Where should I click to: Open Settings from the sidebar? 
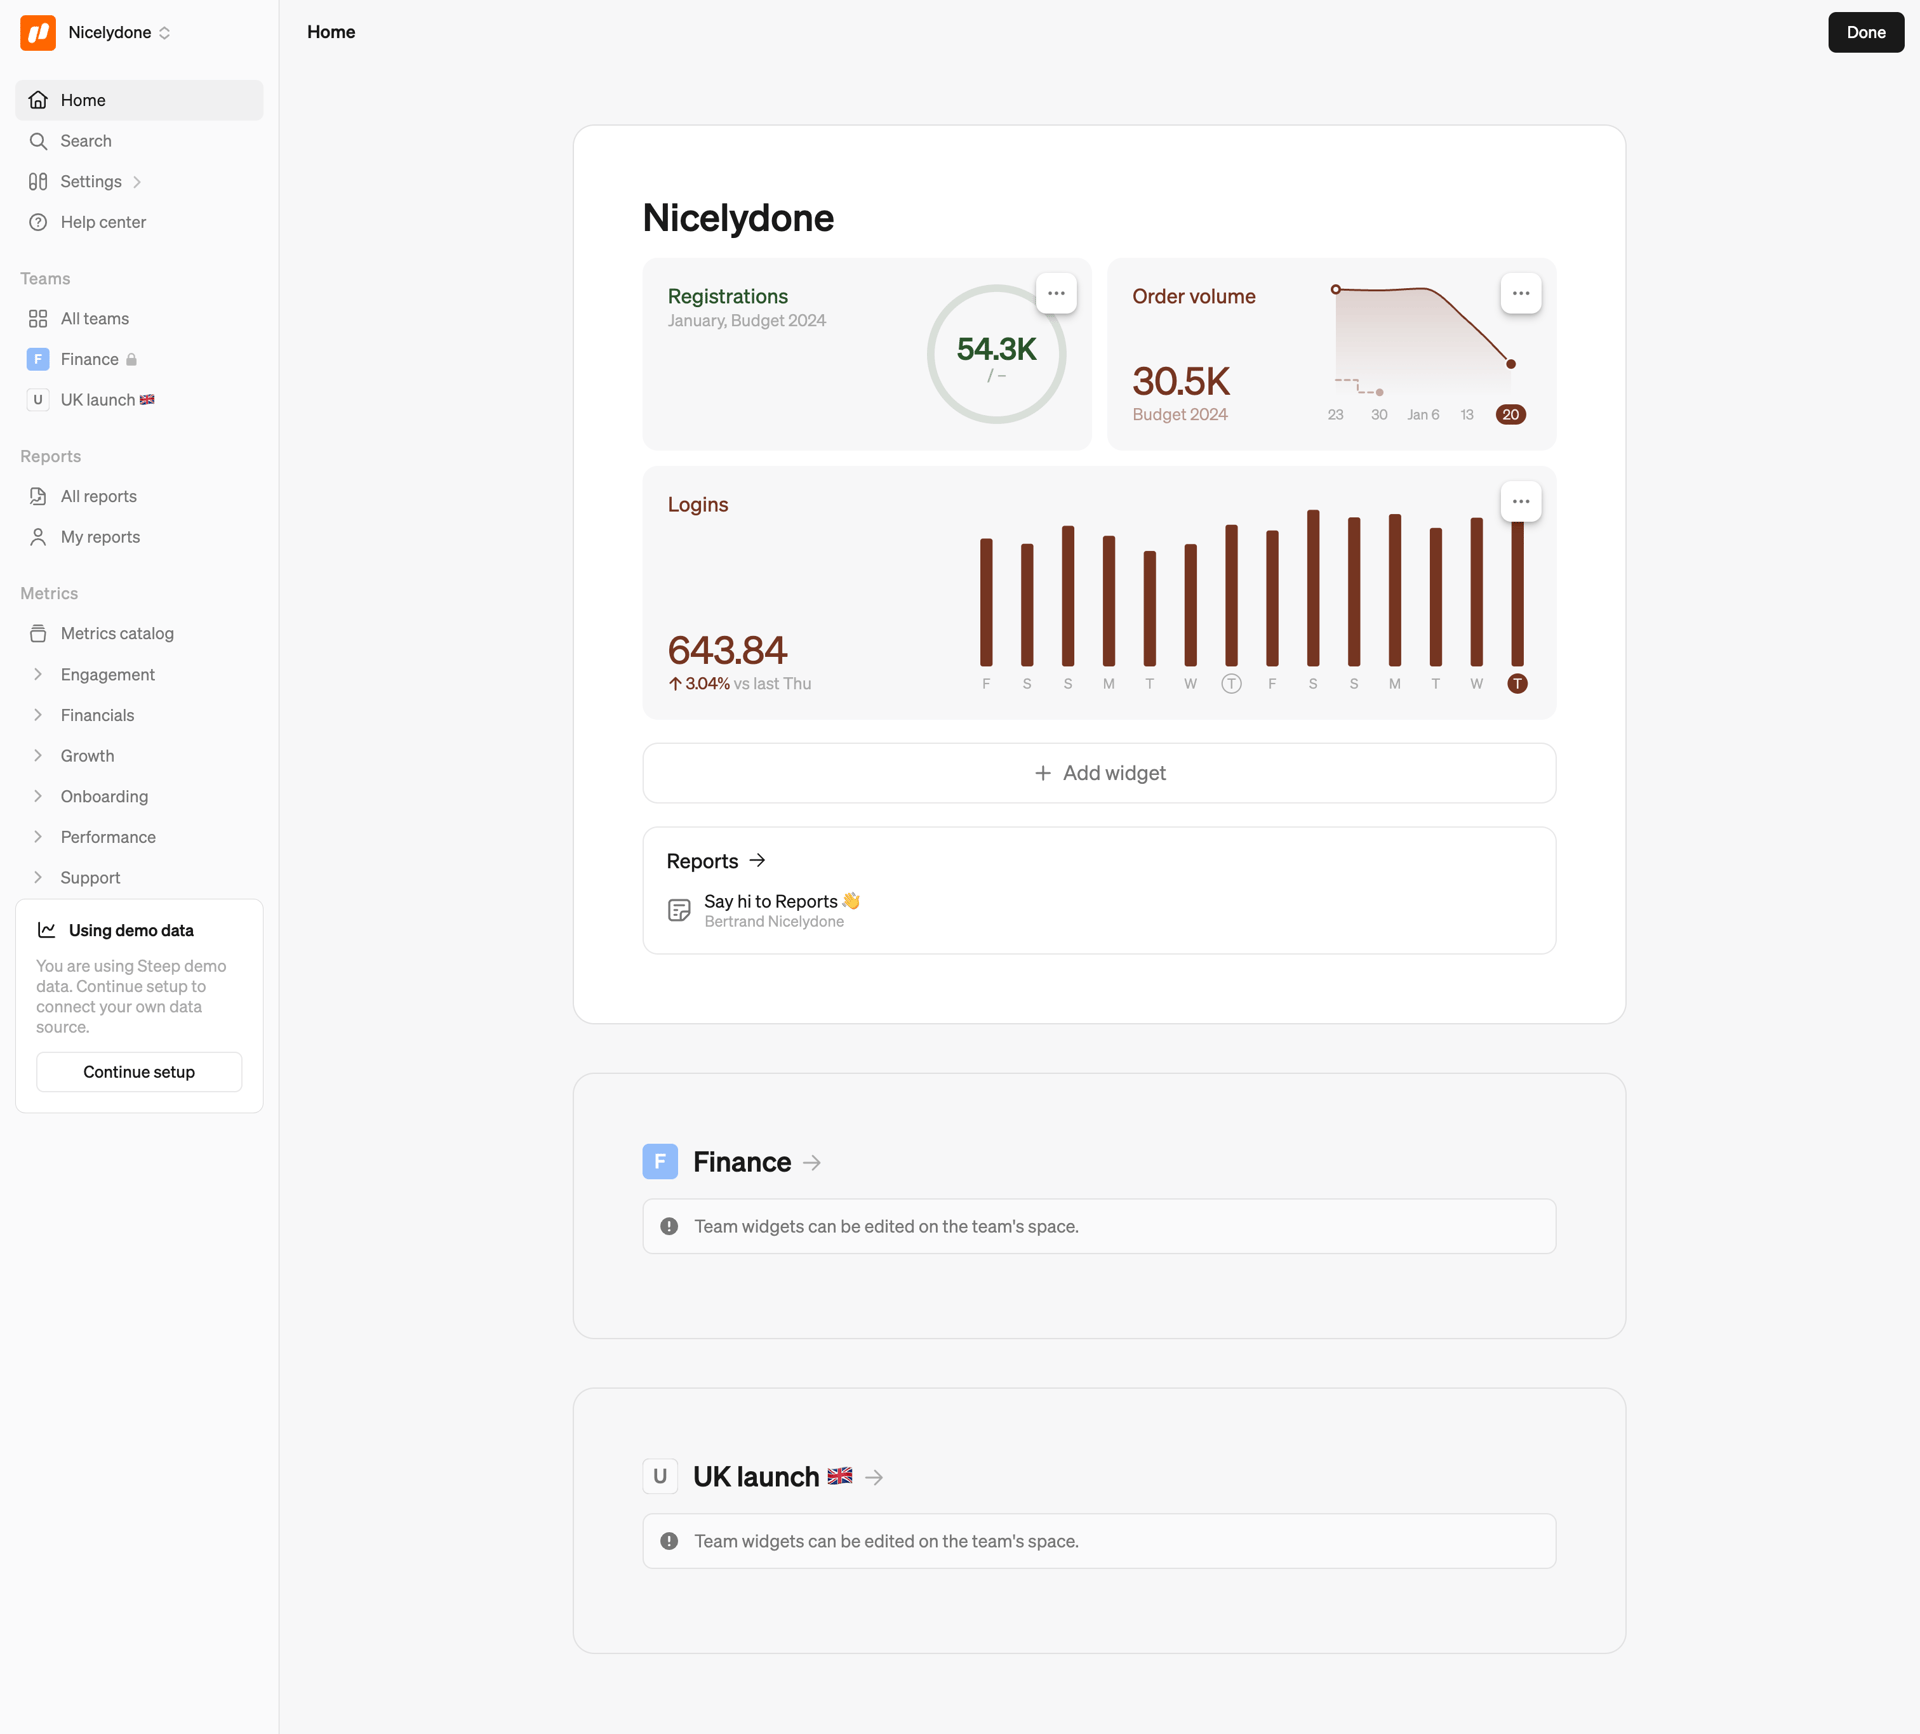click(90, 181)
